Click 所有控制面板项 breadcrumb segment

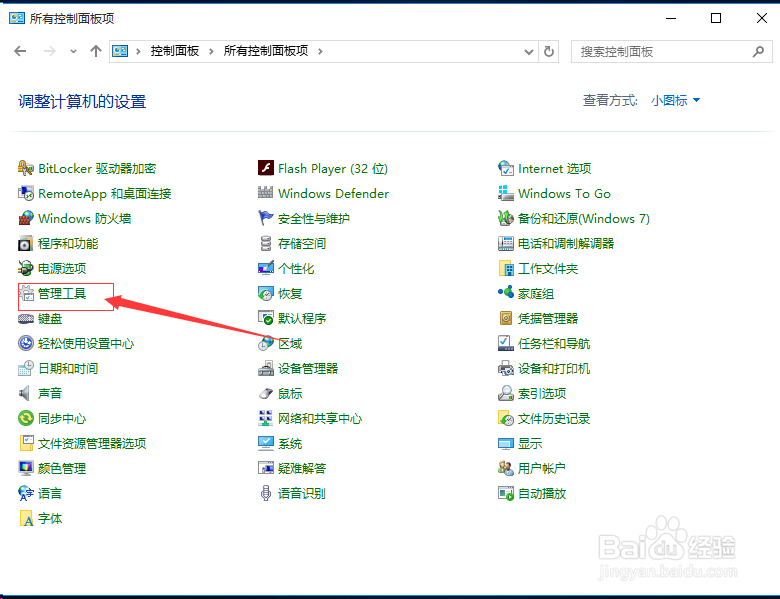click(x=266, y=51)
